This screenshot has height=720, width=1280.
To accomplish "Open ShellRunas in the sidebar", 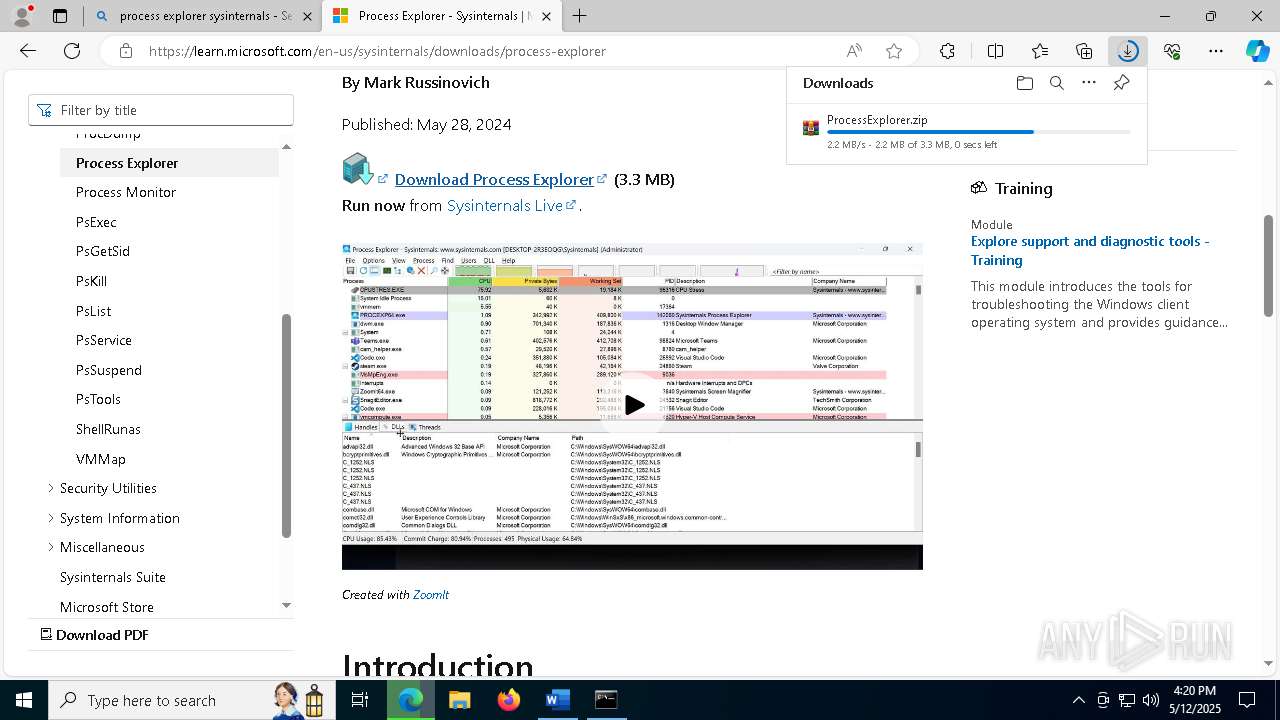I will (x=108, y=429).
